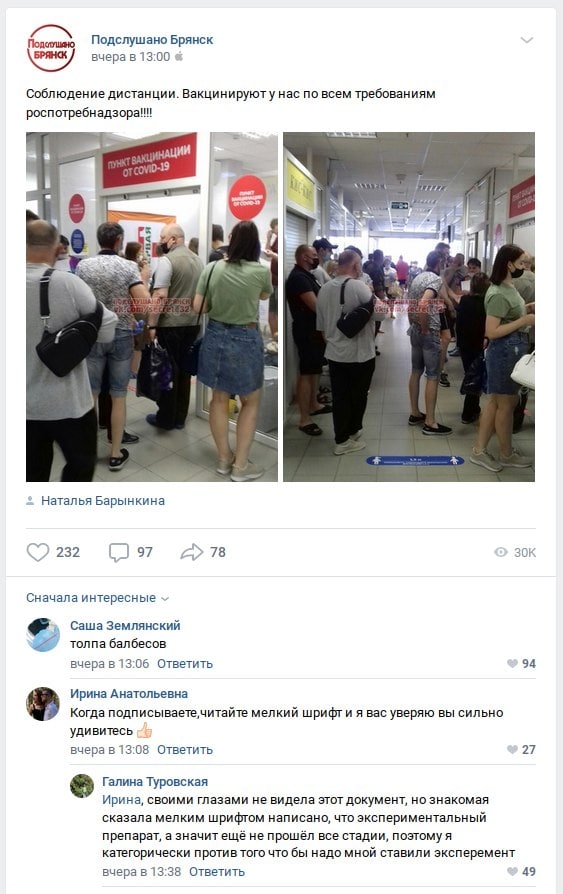Click the views eye icon
This screenshot has height=894, width=563.
[x=500, y=552]
